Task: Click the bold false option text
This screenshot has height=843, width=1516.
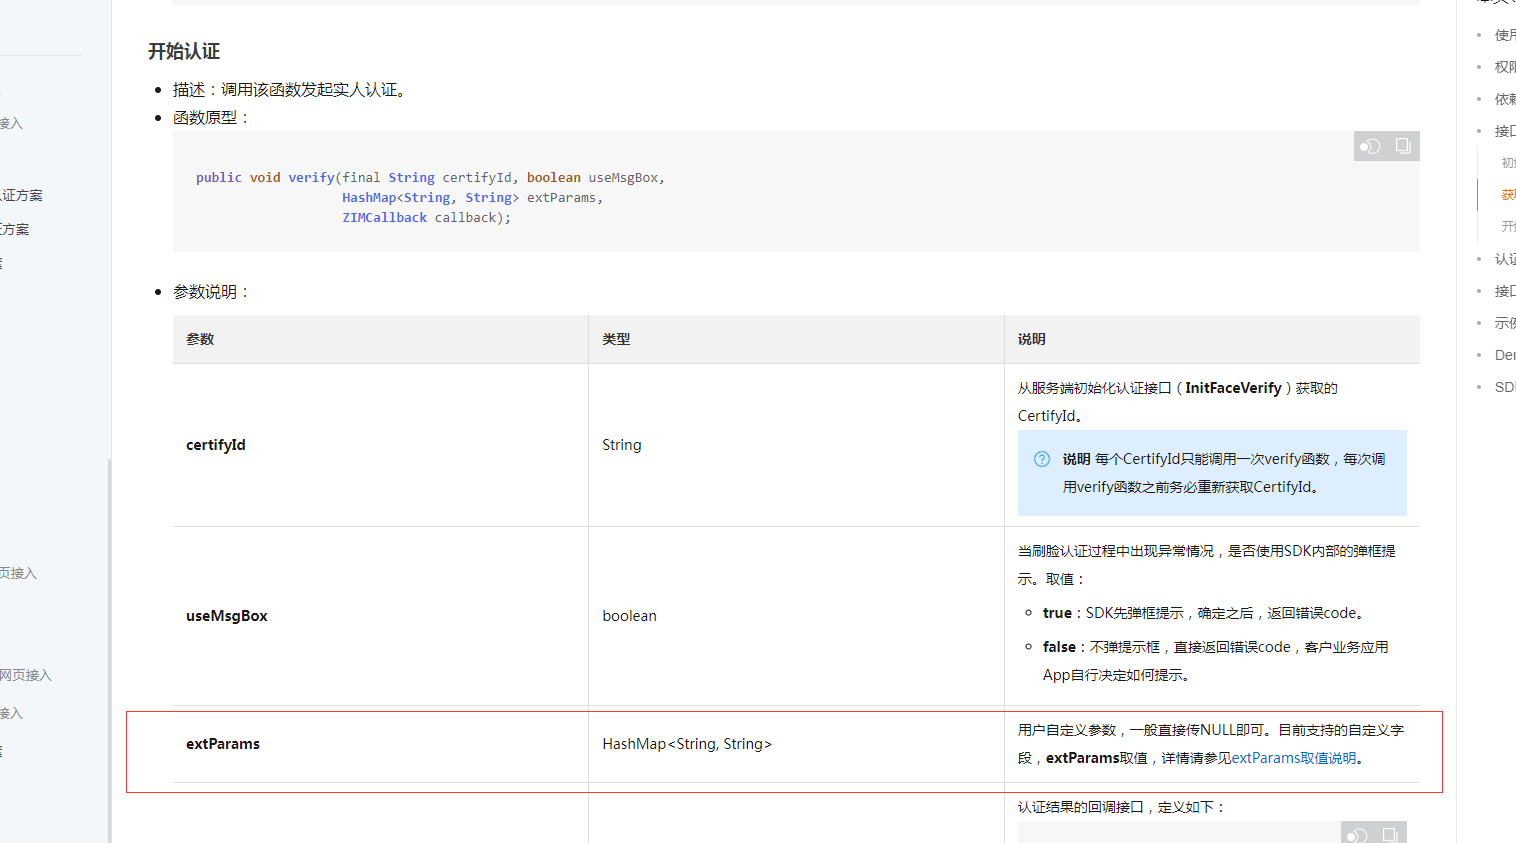Action: 1059,647
